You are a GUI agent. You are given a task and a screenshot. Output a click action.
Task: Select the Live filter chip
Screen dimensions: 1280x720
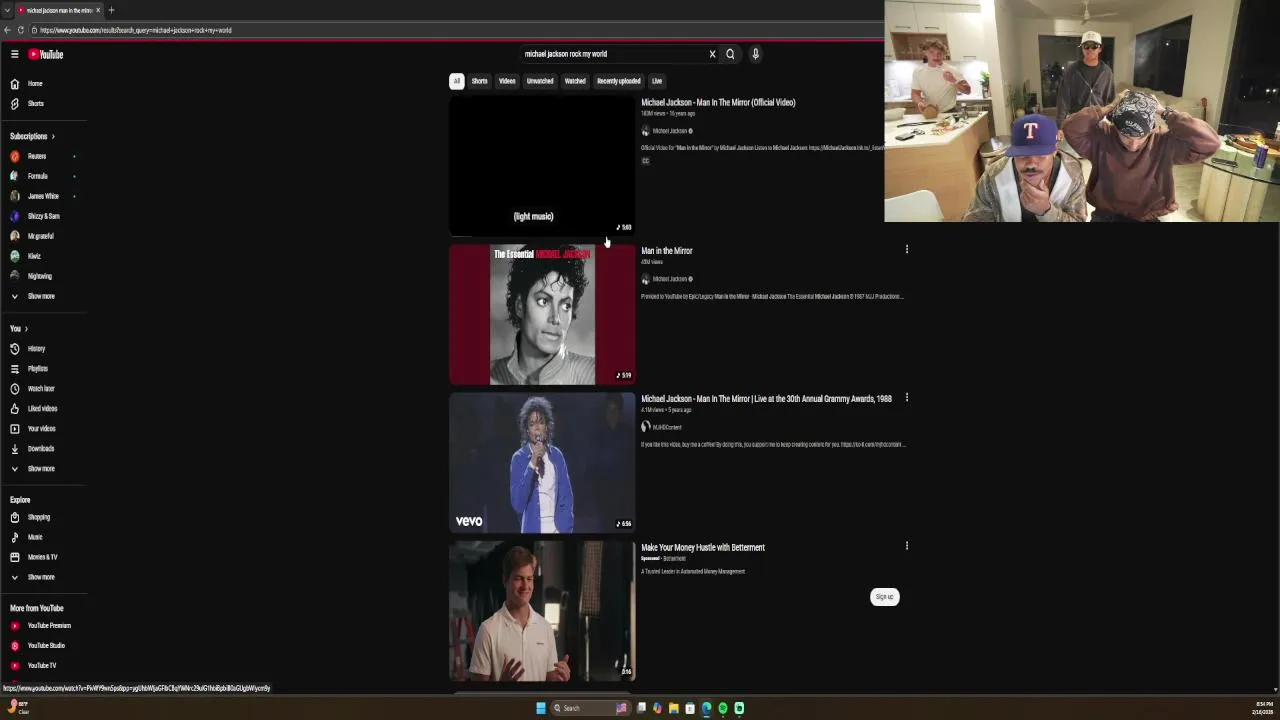coord(657,81)
